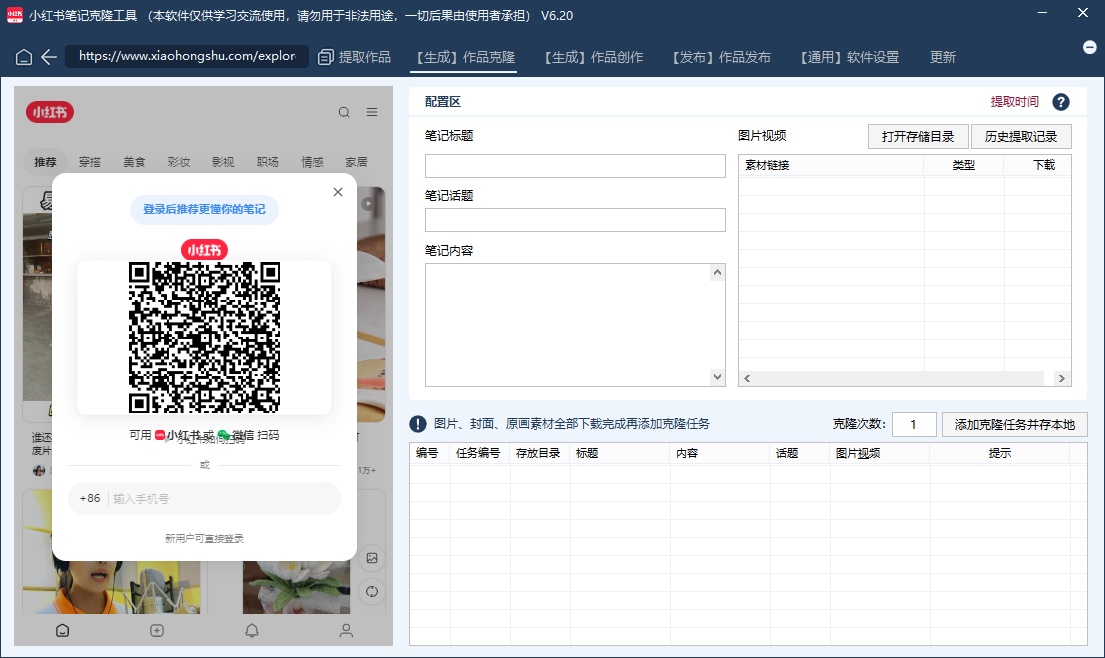Click the 打开存储目录 button

(x=917, y=136)
